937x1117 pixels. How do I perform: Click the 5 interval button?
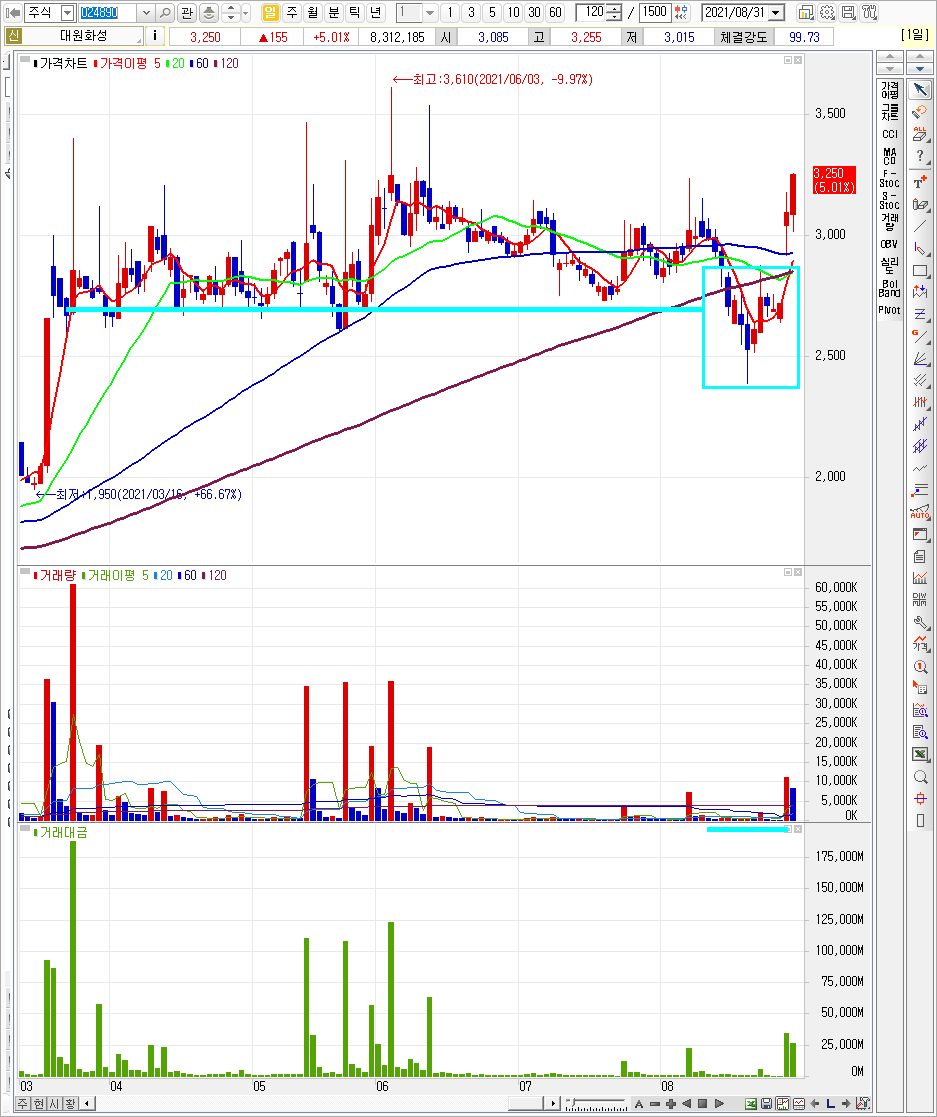492,12
